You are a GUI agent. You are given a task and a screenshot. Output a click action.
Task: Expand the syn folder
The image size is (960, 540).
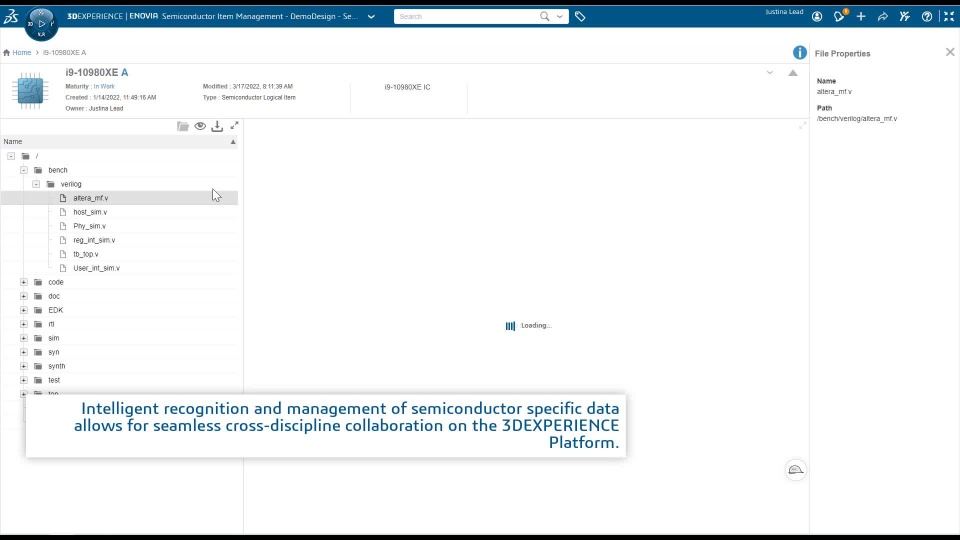point(23,352)
